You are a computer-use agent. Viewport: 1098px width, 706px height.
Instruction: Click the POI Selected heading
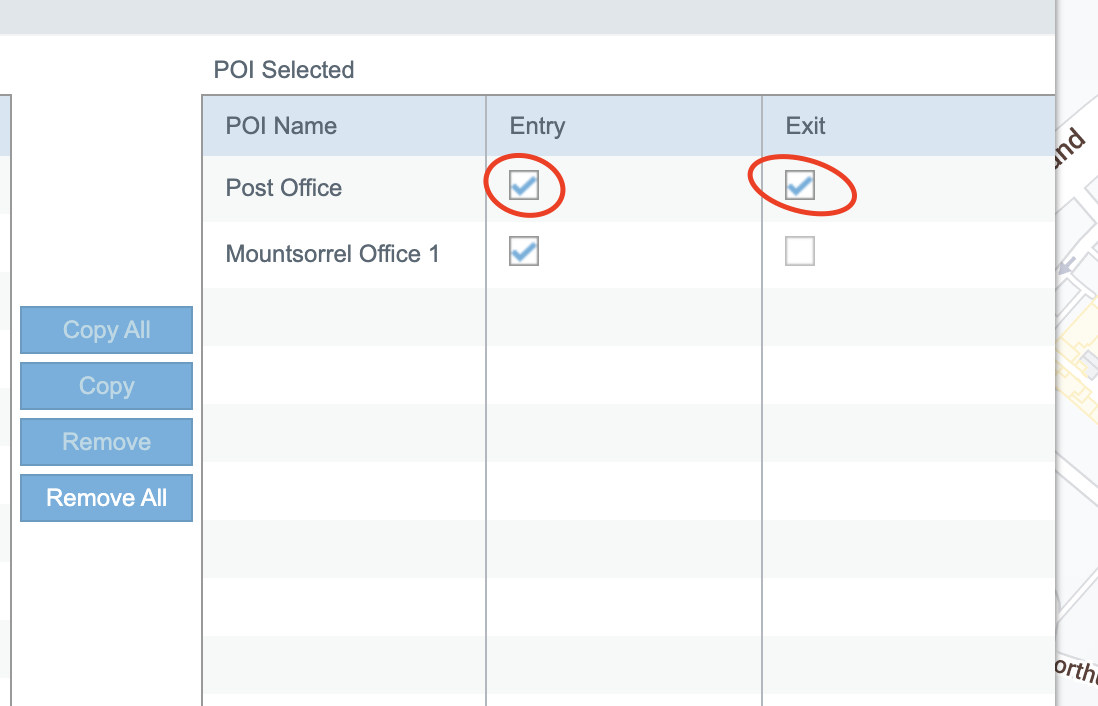click(284, 70)
